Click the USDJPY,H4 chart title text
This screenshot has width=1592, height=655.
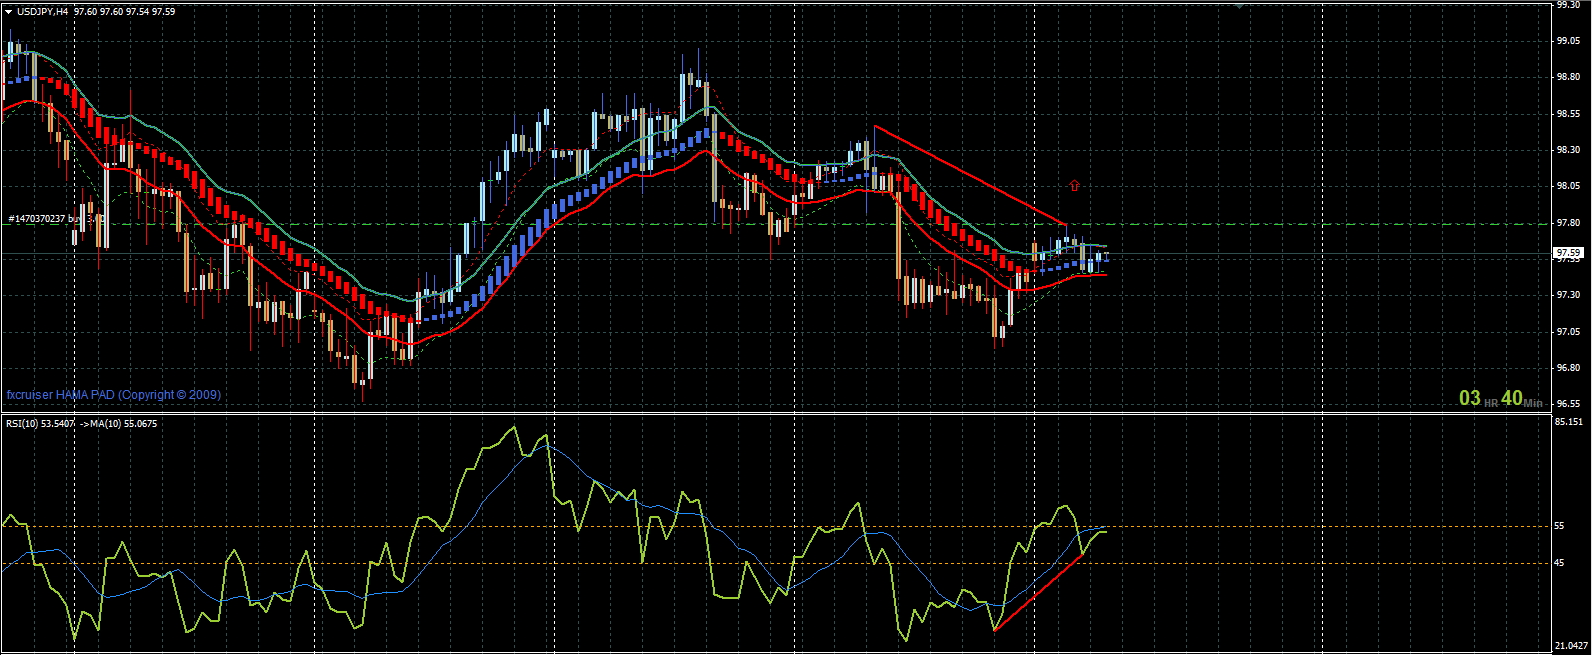coord(42,11)
